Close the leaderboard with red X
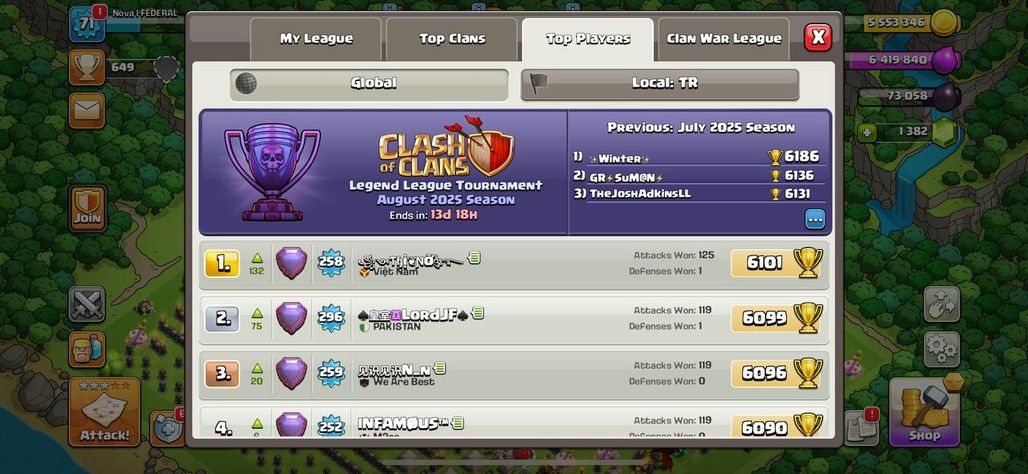This screenshot has width=1028, height=474. click(x=818, y=37)
